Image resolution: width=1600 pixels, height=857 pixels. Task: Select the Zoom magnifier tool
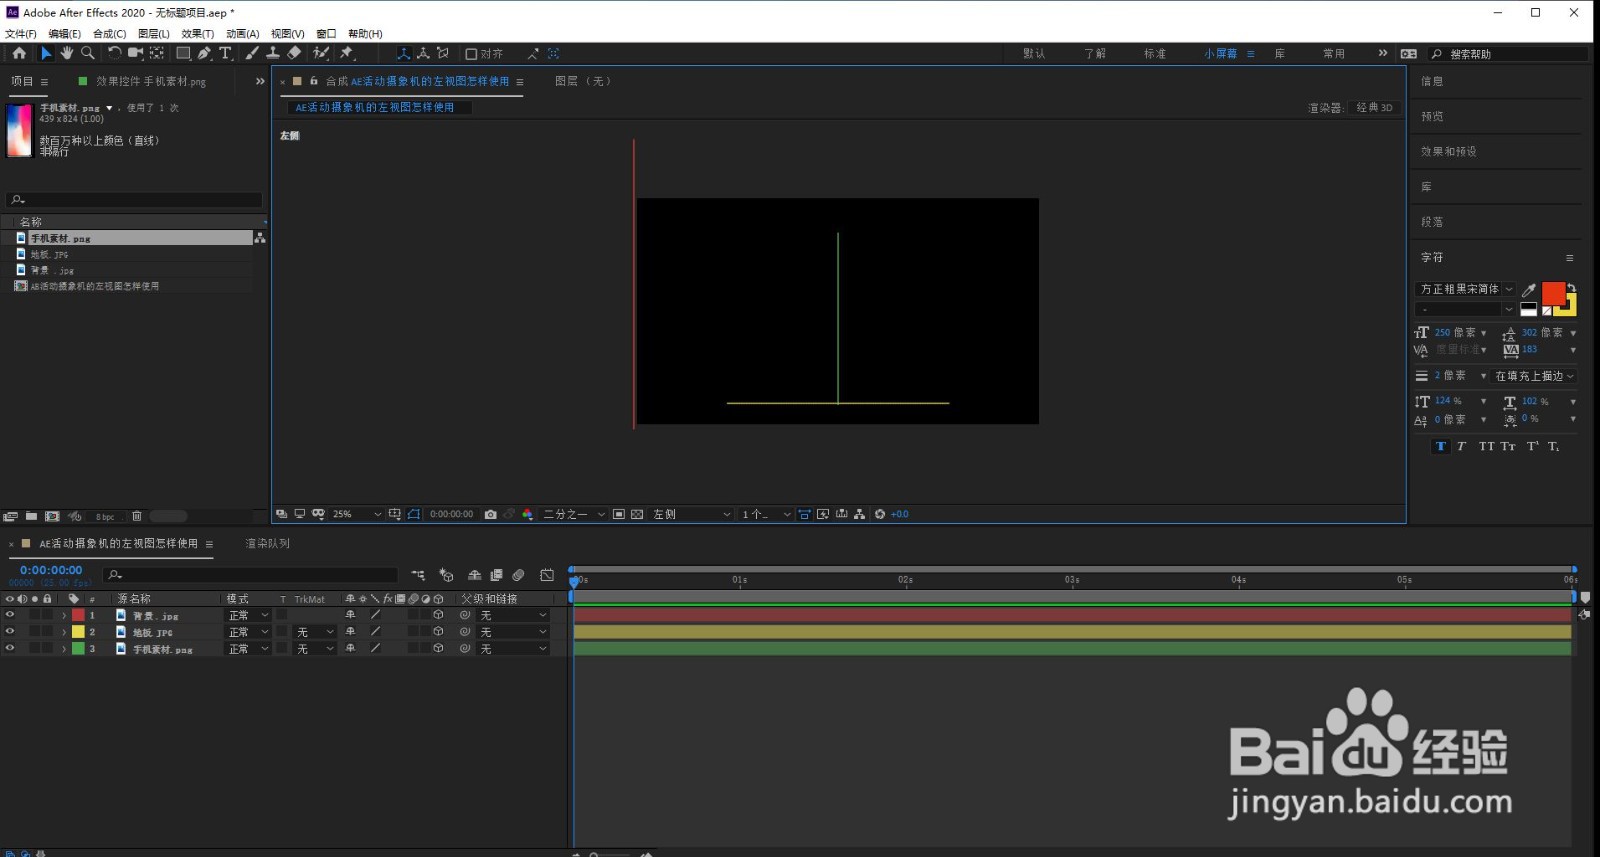pyautogui.click(x=88, y=53)
